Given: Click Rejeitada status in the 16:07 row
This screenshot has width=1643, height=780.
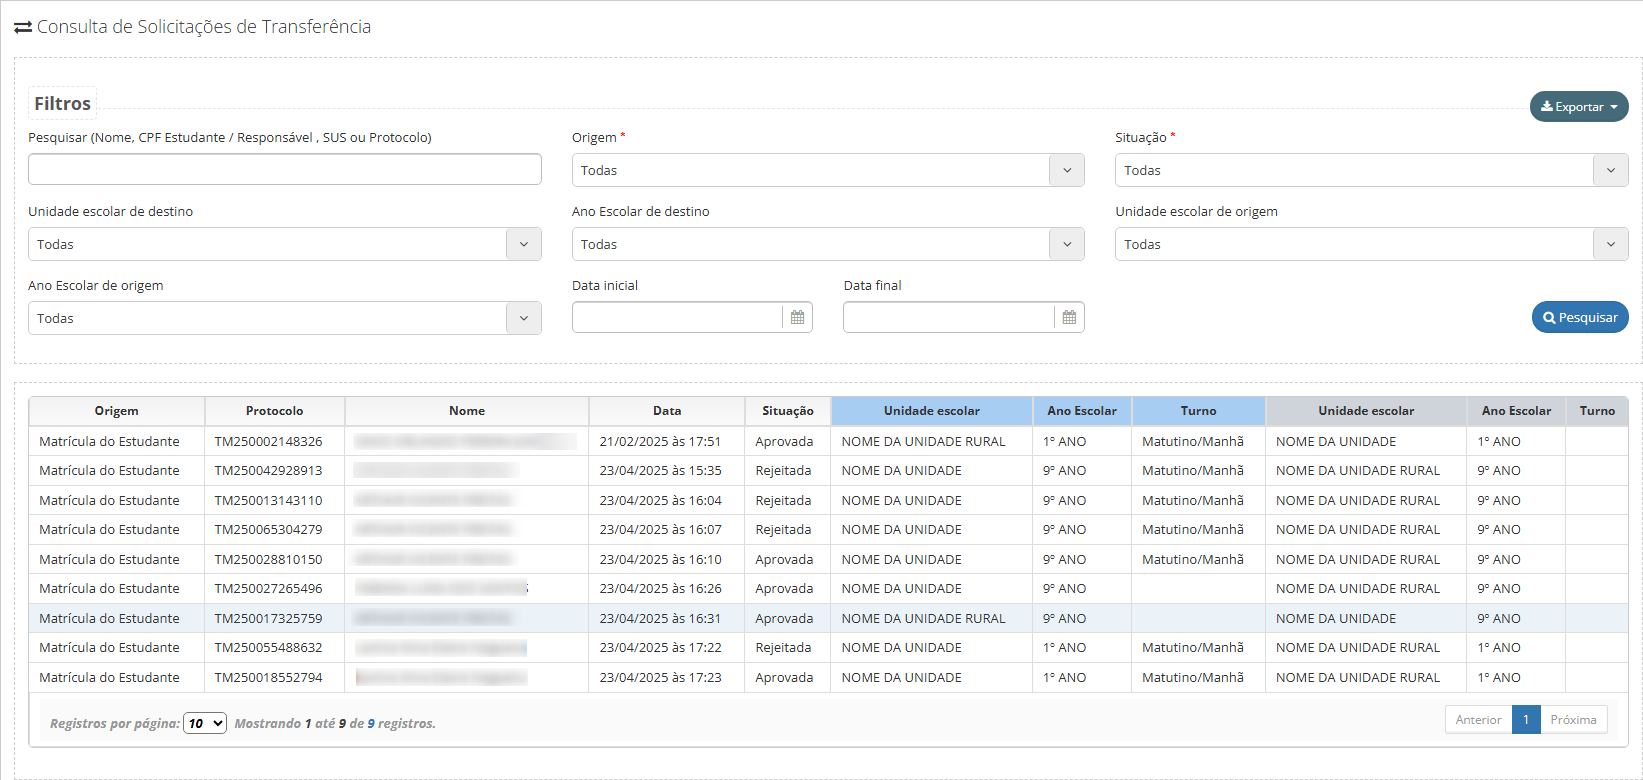Looking at the screenshot, I should (783, 529).
